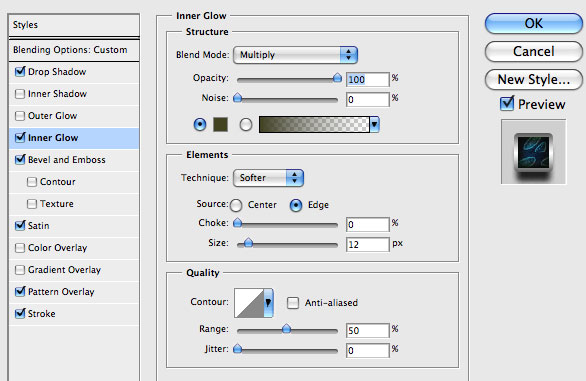The image size is (586, 381).
Task: Enable Outer Glow effect checkbox
Action: 20,116
